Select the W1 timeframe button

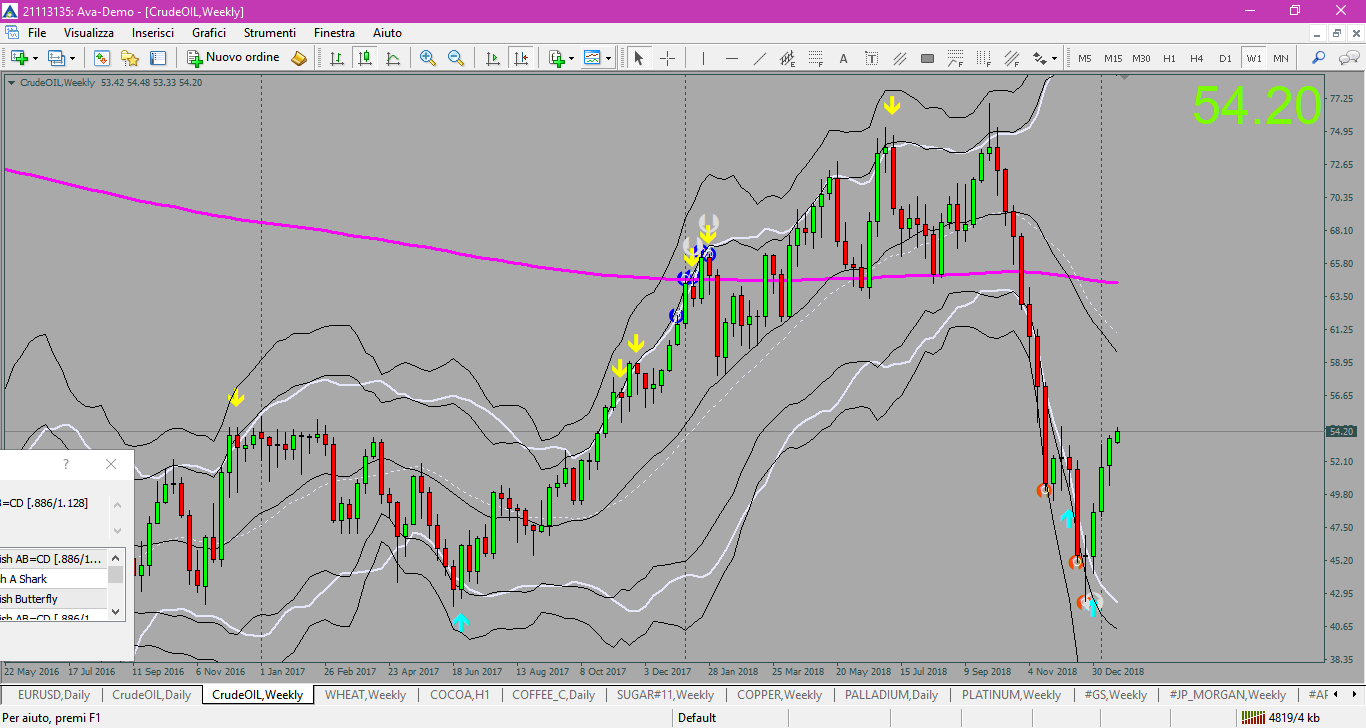[x=1253, y=58]
